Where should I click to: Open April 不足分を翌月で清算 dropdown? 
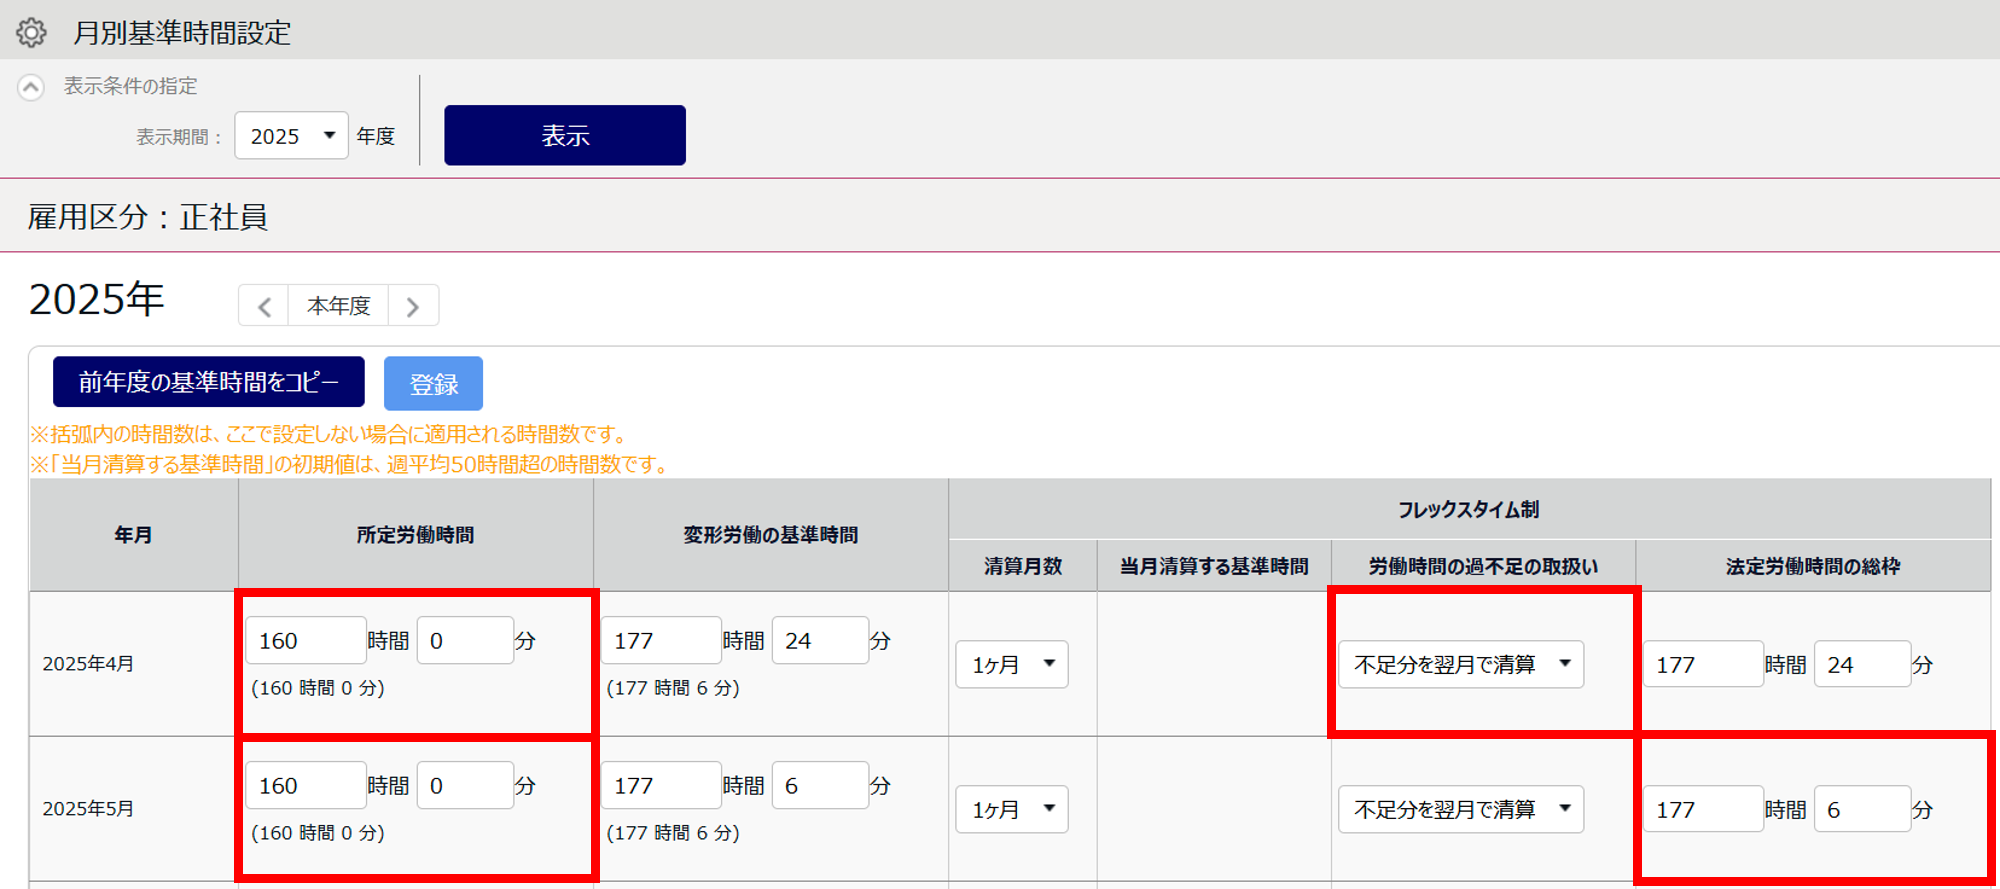(x=1461, y=665)
